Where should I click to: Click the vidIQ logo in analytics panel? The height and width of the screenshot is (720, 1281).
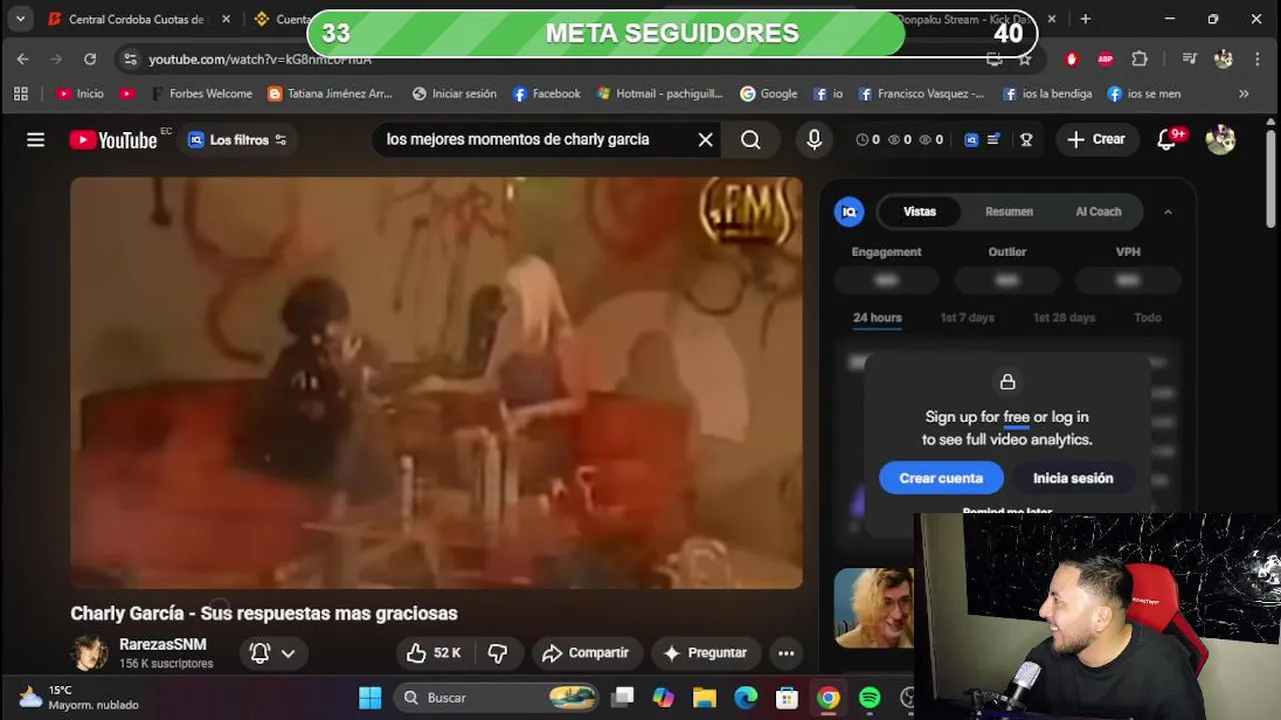849,212
